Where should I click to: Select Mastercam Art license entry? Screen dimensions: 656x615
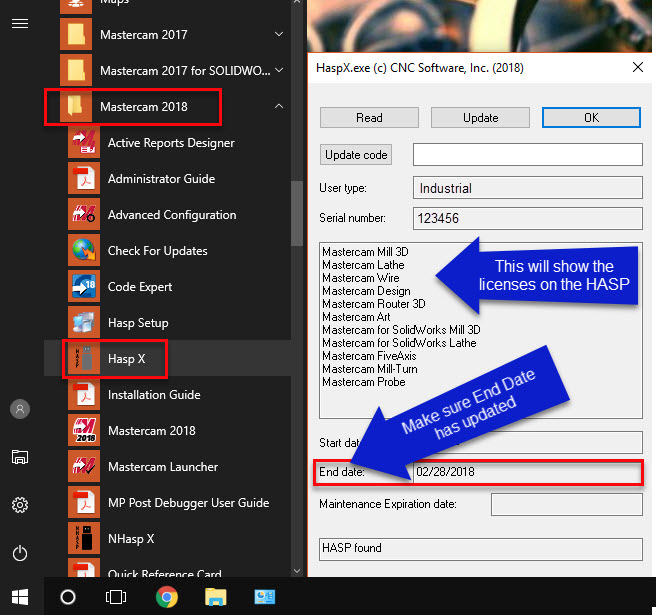pyautogui.click(x=356, y=317)
